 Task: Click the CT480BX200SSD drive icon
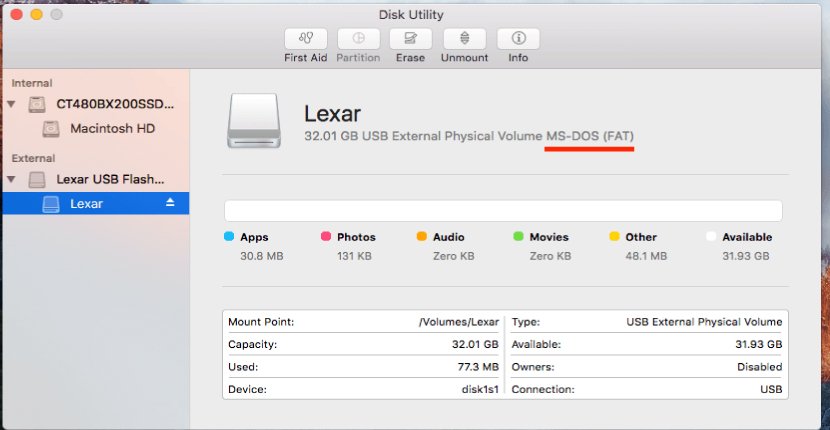click(x=37, y=104)
